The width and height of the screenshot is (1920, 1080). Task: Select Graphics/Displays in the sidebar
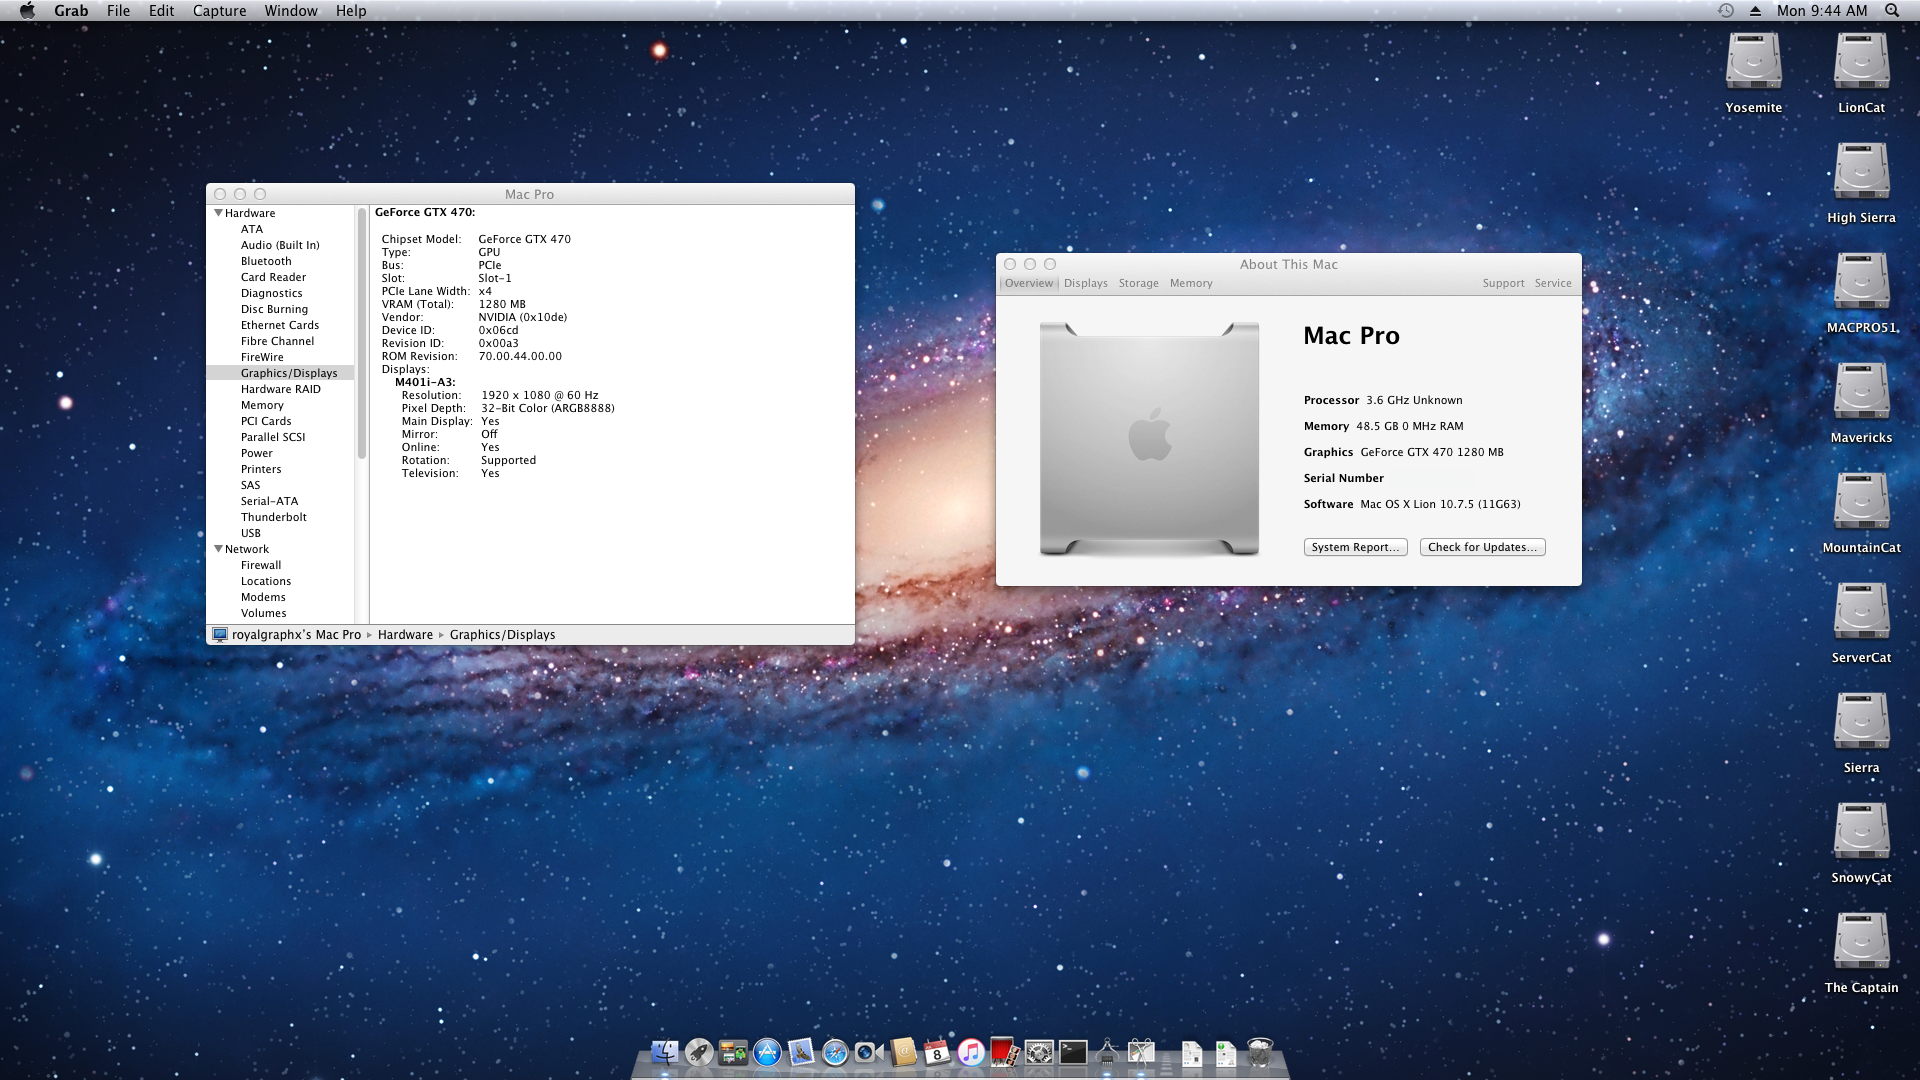tap(280, 373)
